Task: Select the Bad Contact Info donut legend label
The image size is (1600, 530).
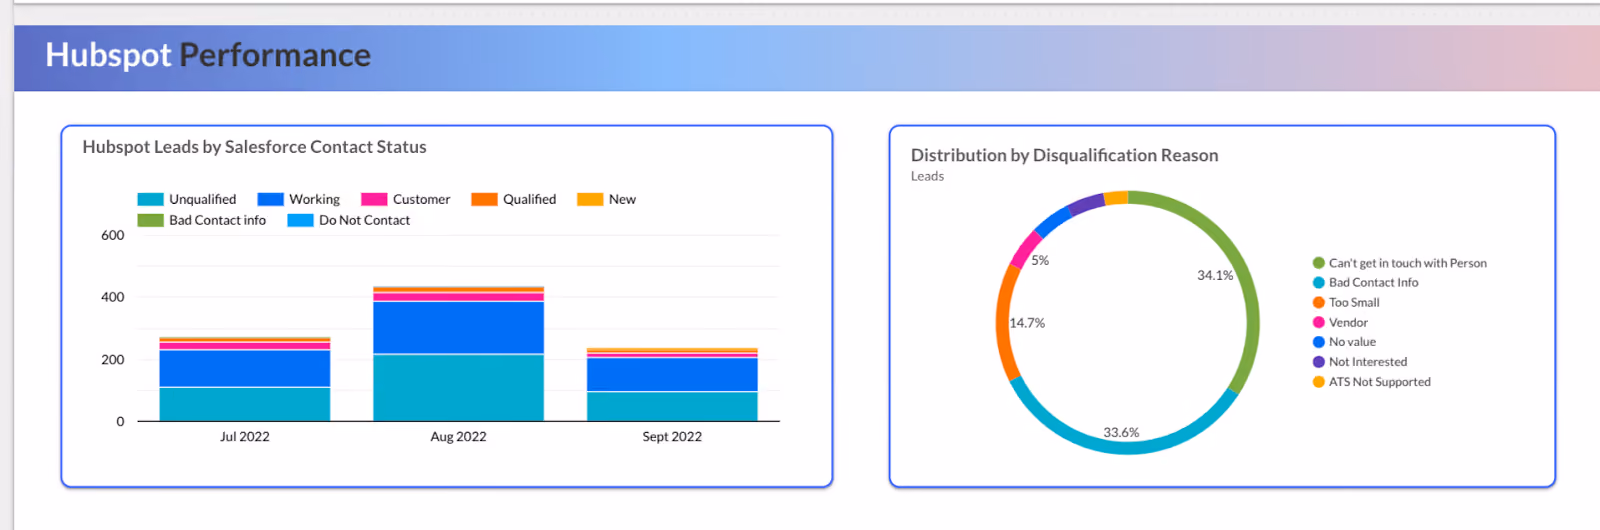Action: [x=1374, y=283]
